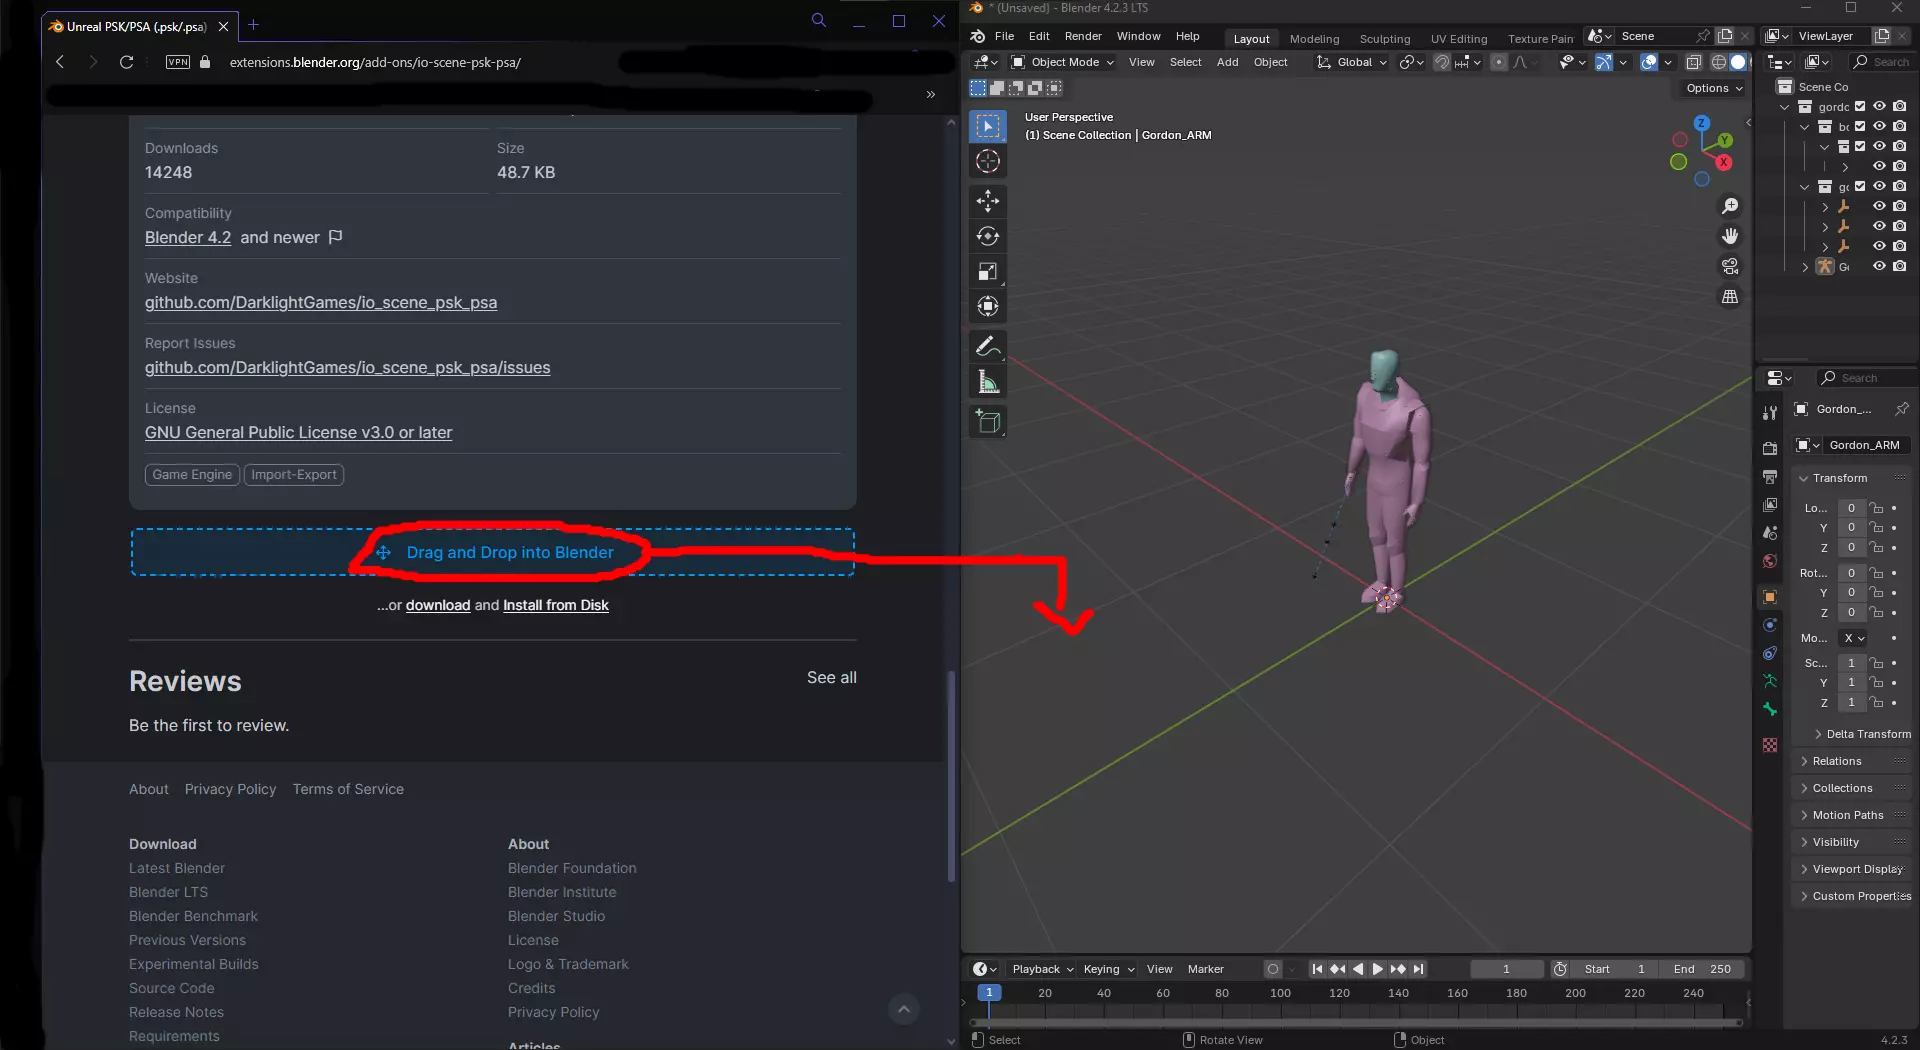Viewport: 1920px width, 1050px height.
Task: Choose the Add Cube tool
Action: pyautogui.click(x=988, y=422)
